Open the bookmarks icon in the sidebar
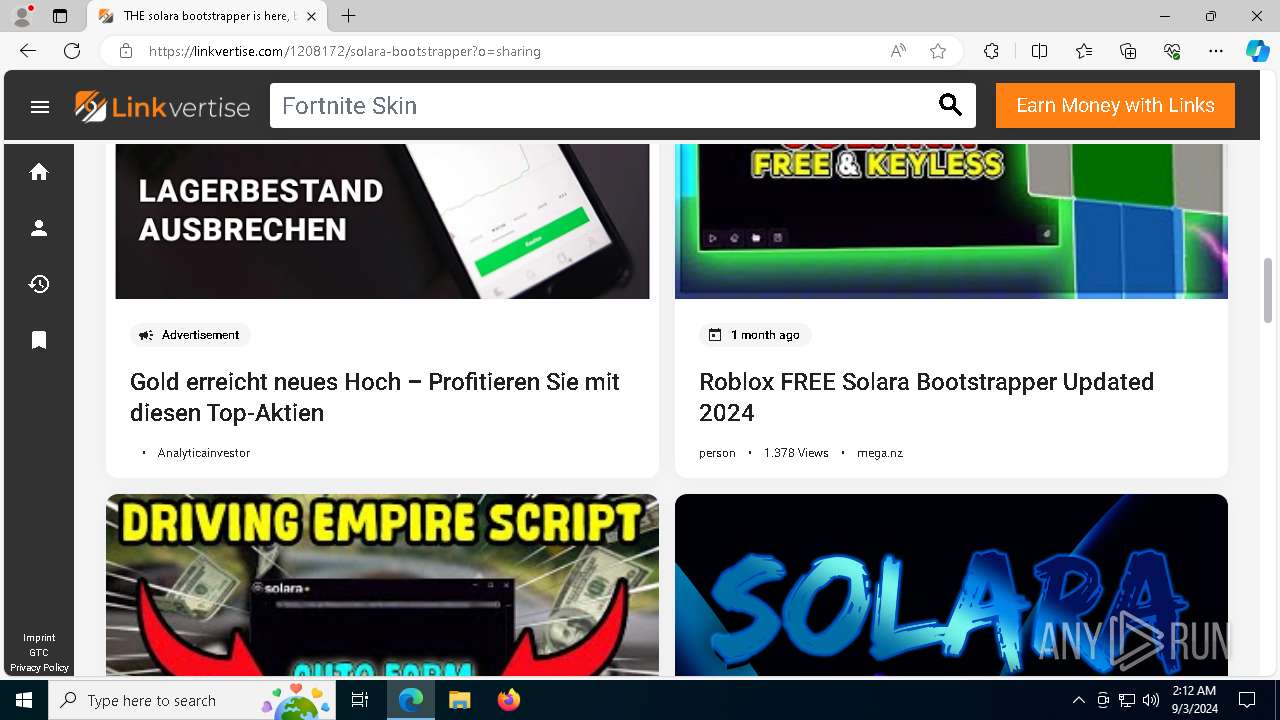 [39, 341]
